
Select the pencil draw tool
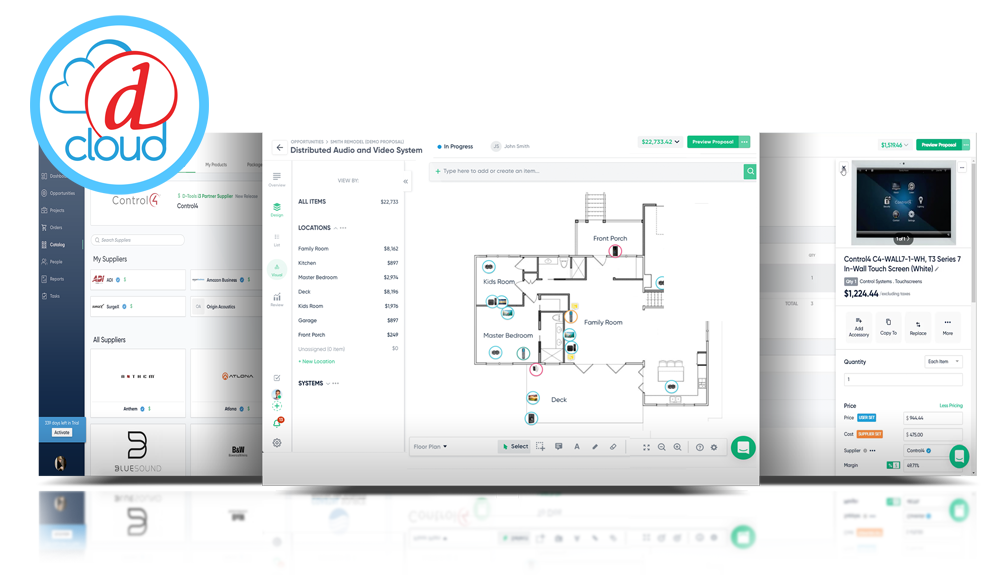click(x=595, y=447)
